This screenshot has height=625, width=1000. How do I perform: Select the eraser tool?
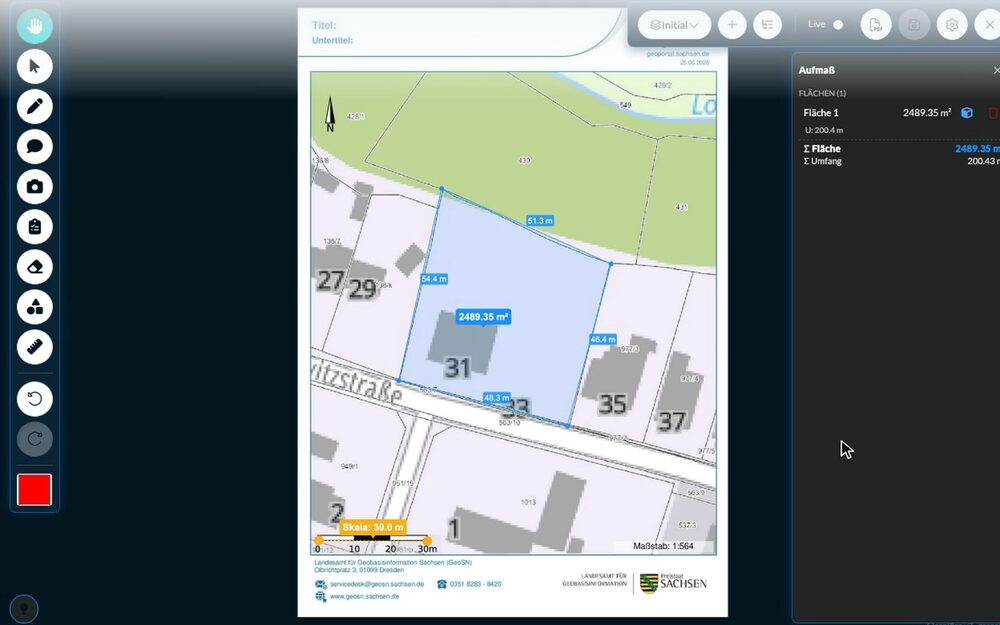point(34,267)
